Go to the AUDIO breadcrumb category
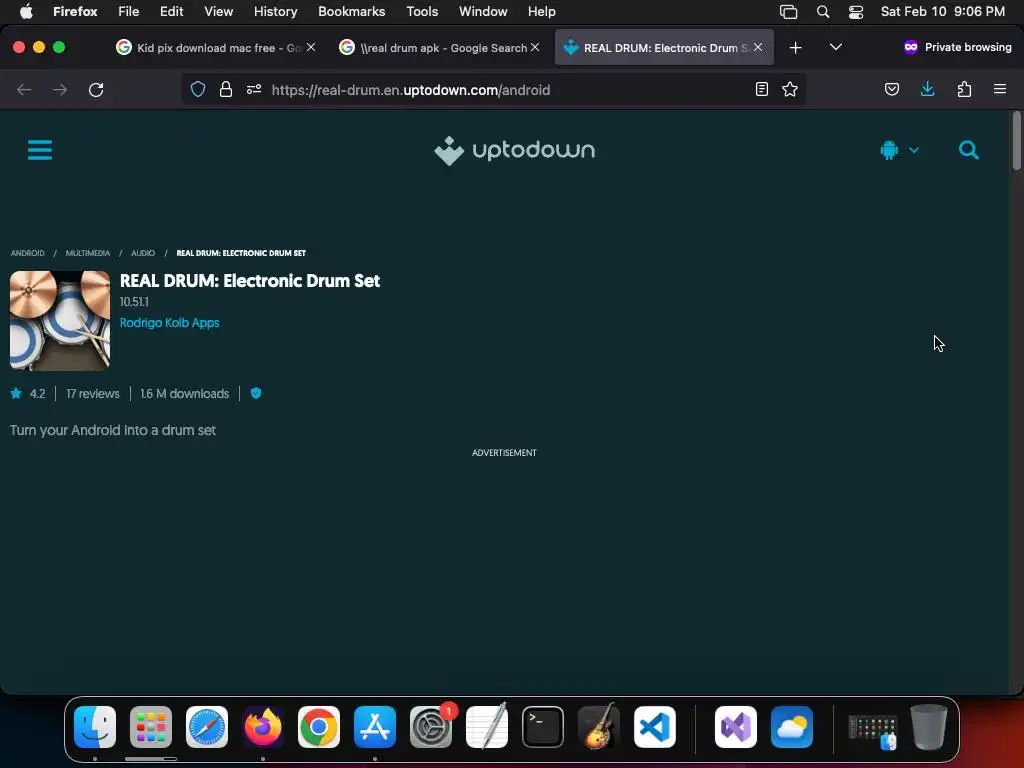 click(x=143, y=253)
